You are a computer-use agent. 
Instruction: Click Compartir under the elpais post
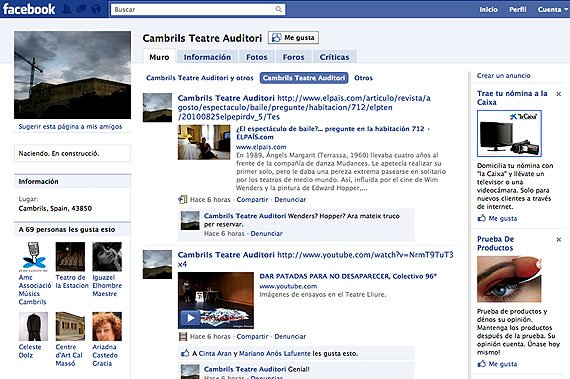252,199
